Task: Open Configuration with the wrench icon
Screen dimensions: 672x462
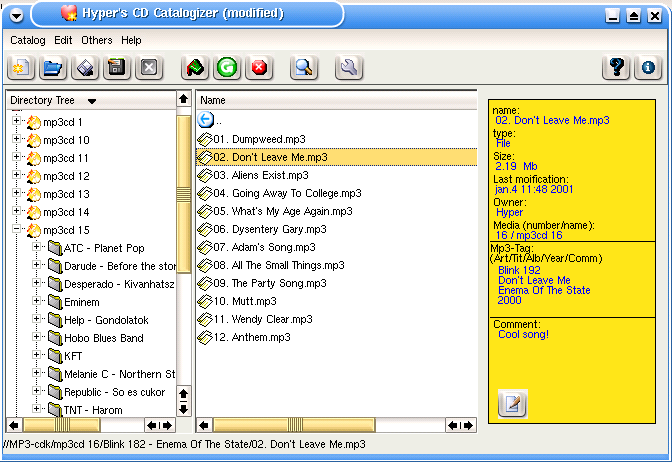Action: coord(349,67)
